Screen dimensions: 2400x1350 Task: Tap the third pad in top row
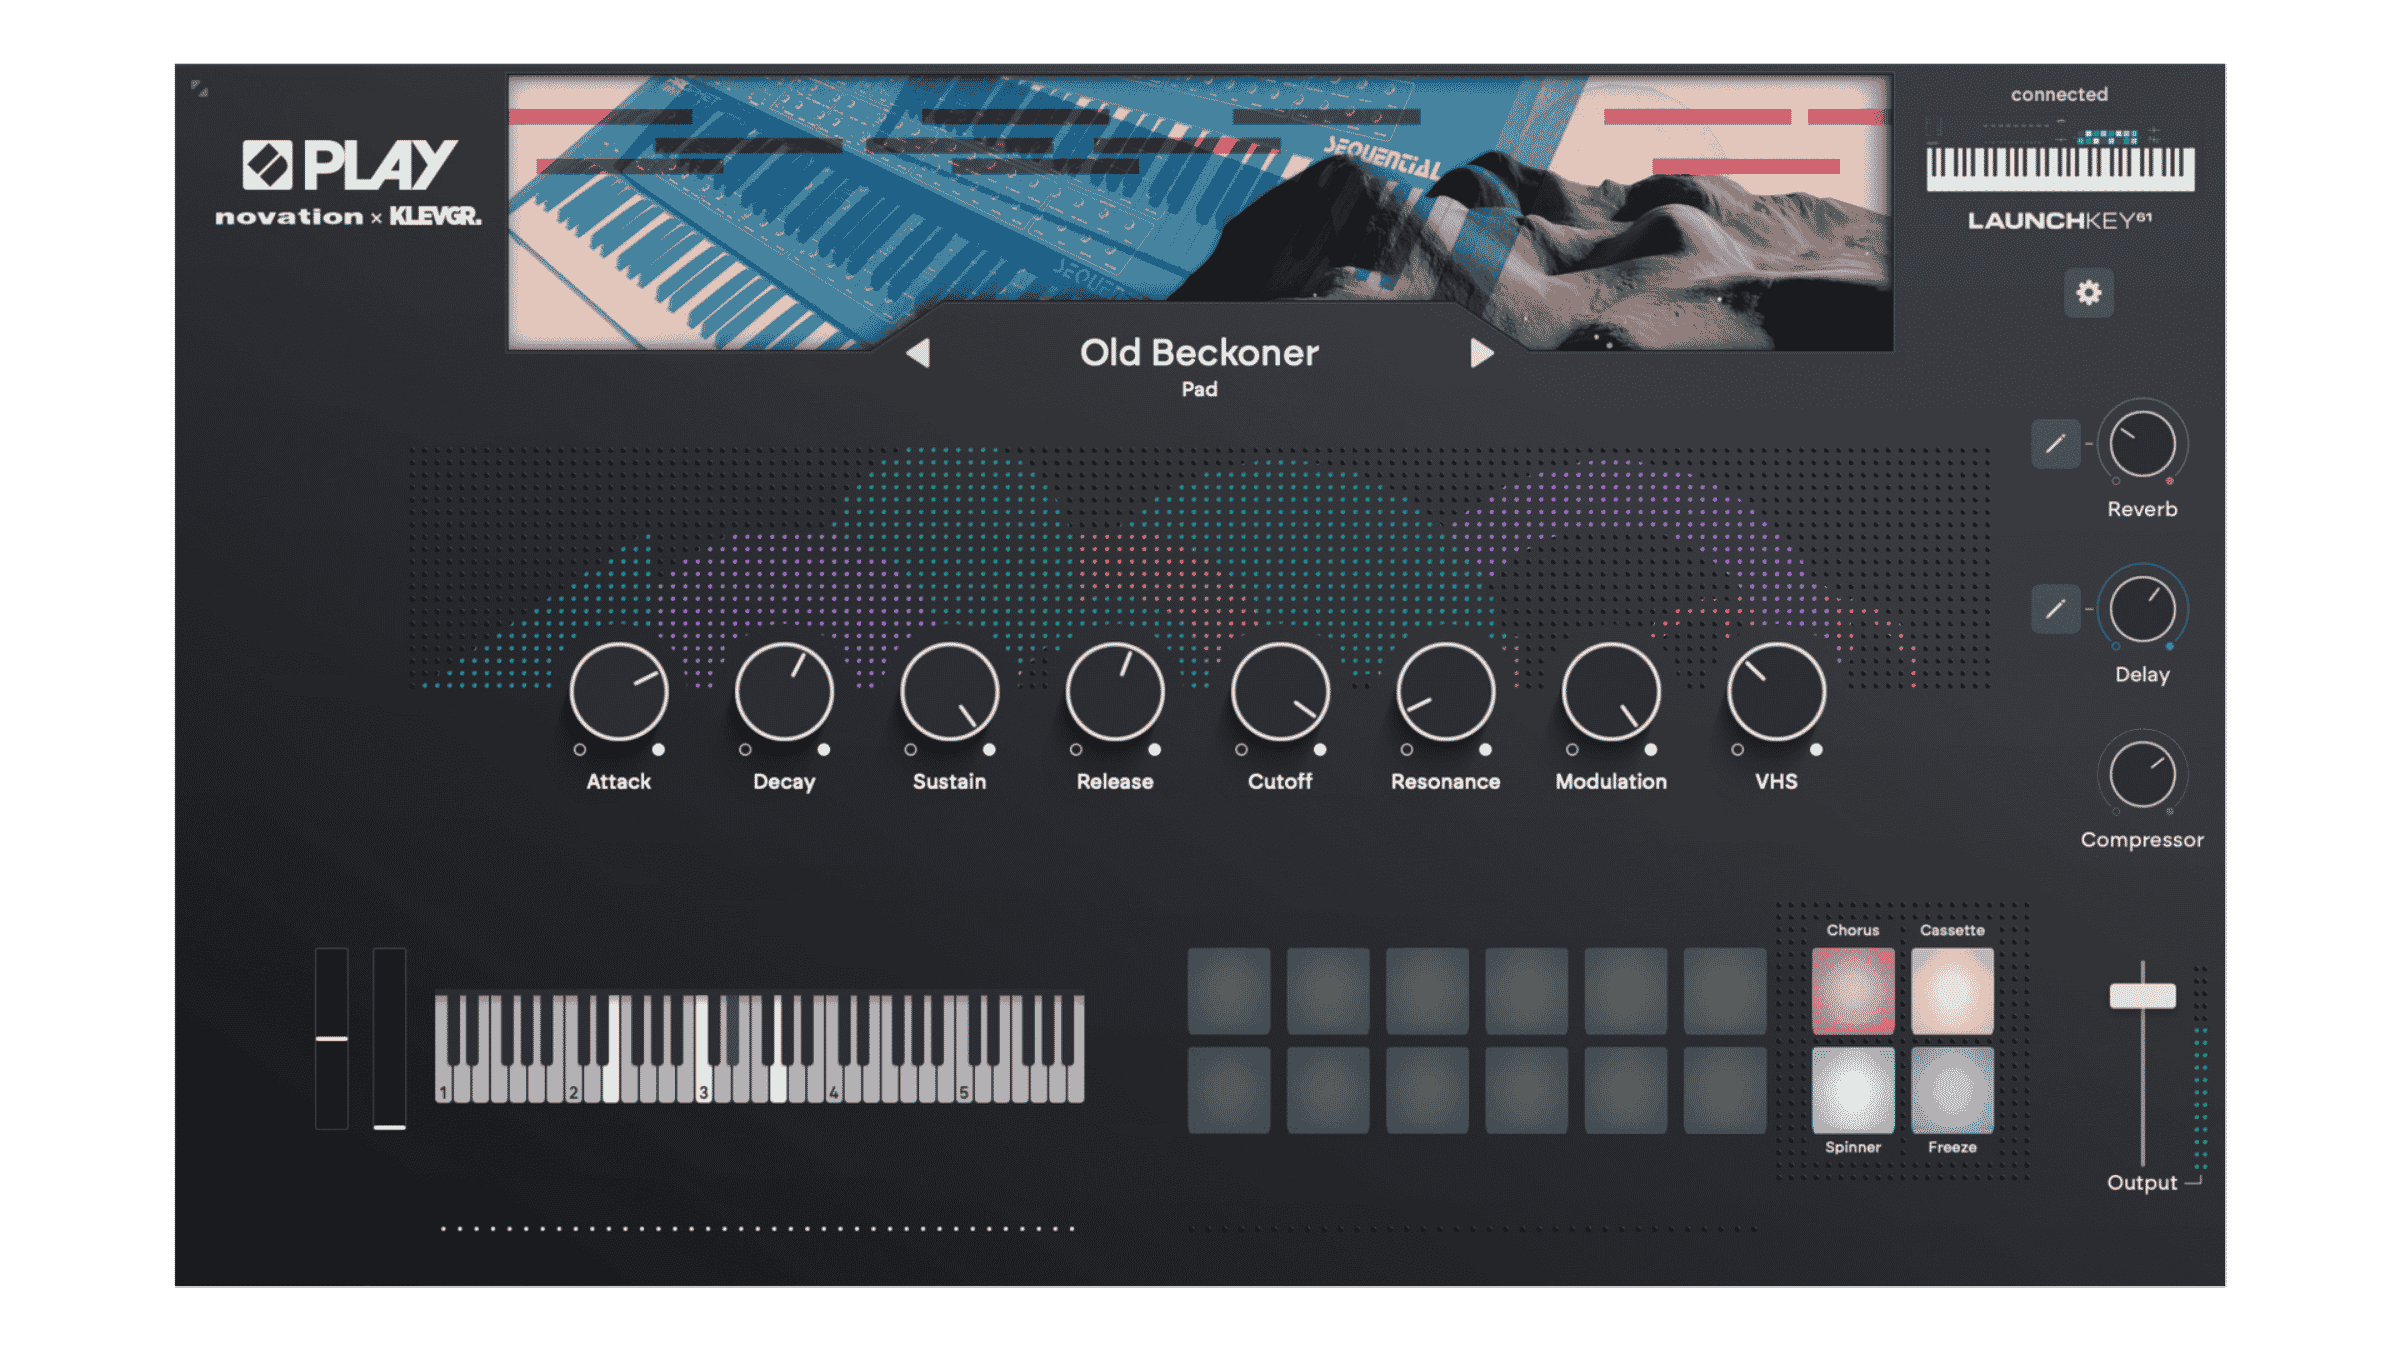[x=1427, y=990]
